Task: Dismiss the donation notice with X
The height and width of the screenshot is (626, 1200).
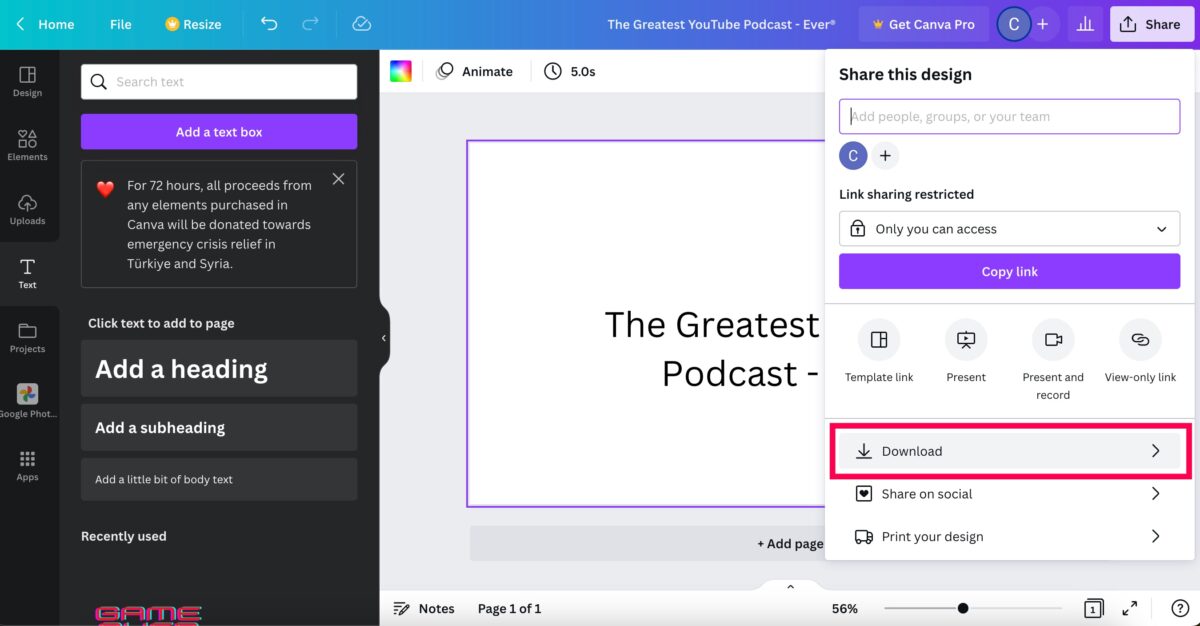Action: [339, 179]
